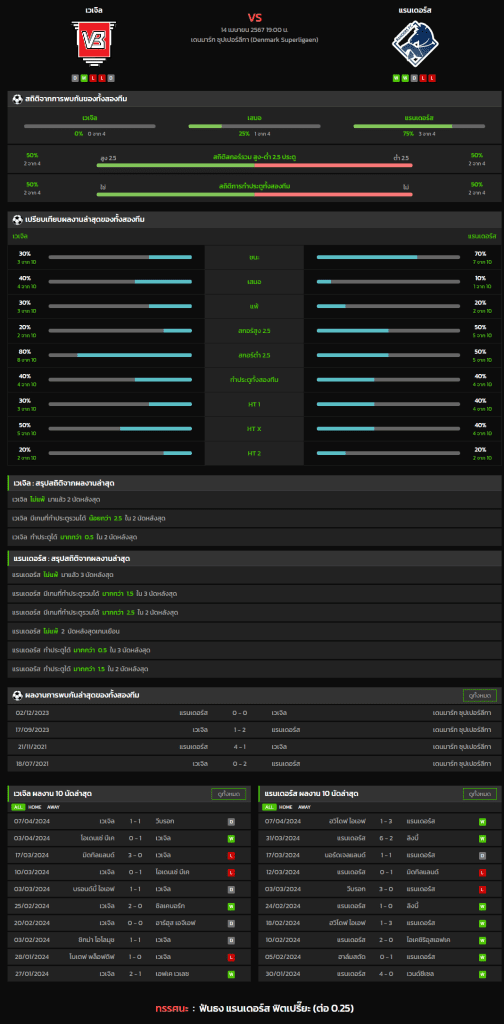
Task: Click ดูทั้งหมด button in Vejle last 10 panel
Action: point(228,794)
